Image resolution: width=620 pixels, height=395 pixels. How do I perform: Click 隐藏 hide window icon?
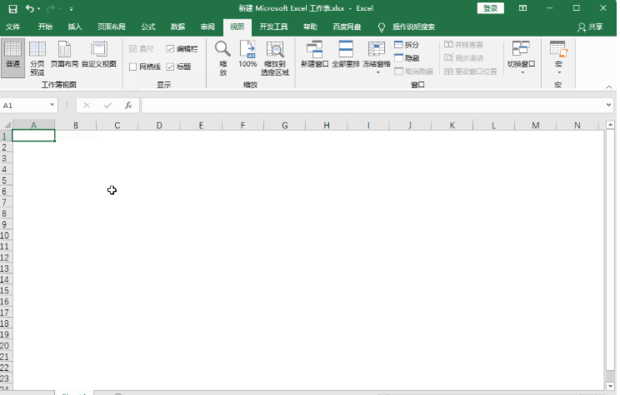point(399,58)
